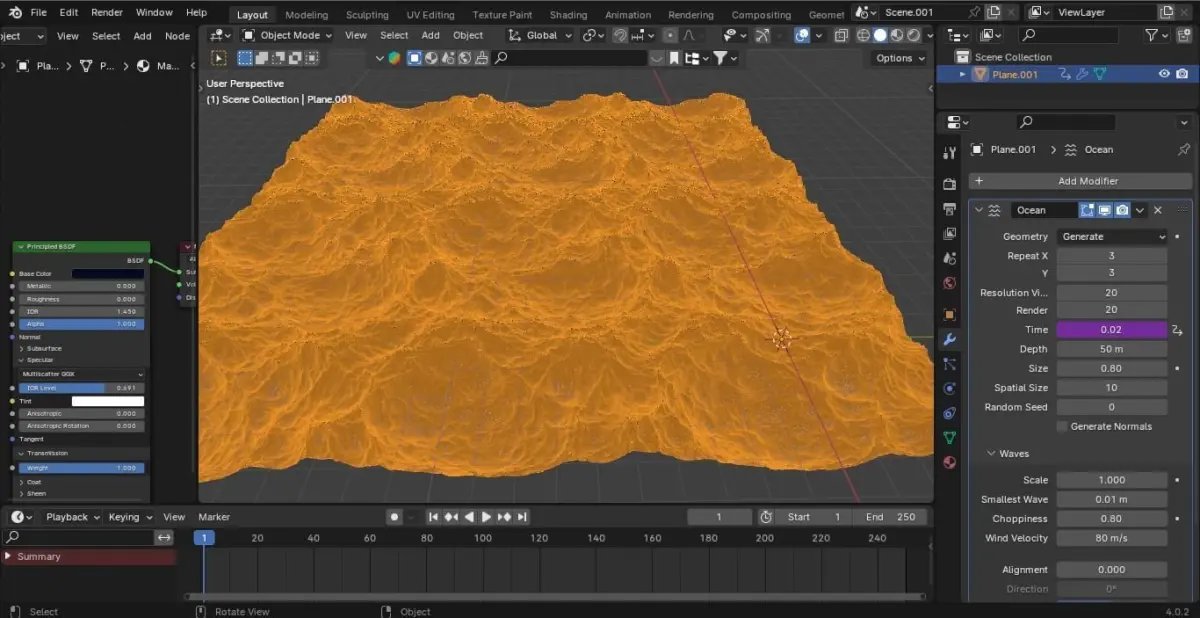Remove the Ocean modifier with X

coord(1158,210)
